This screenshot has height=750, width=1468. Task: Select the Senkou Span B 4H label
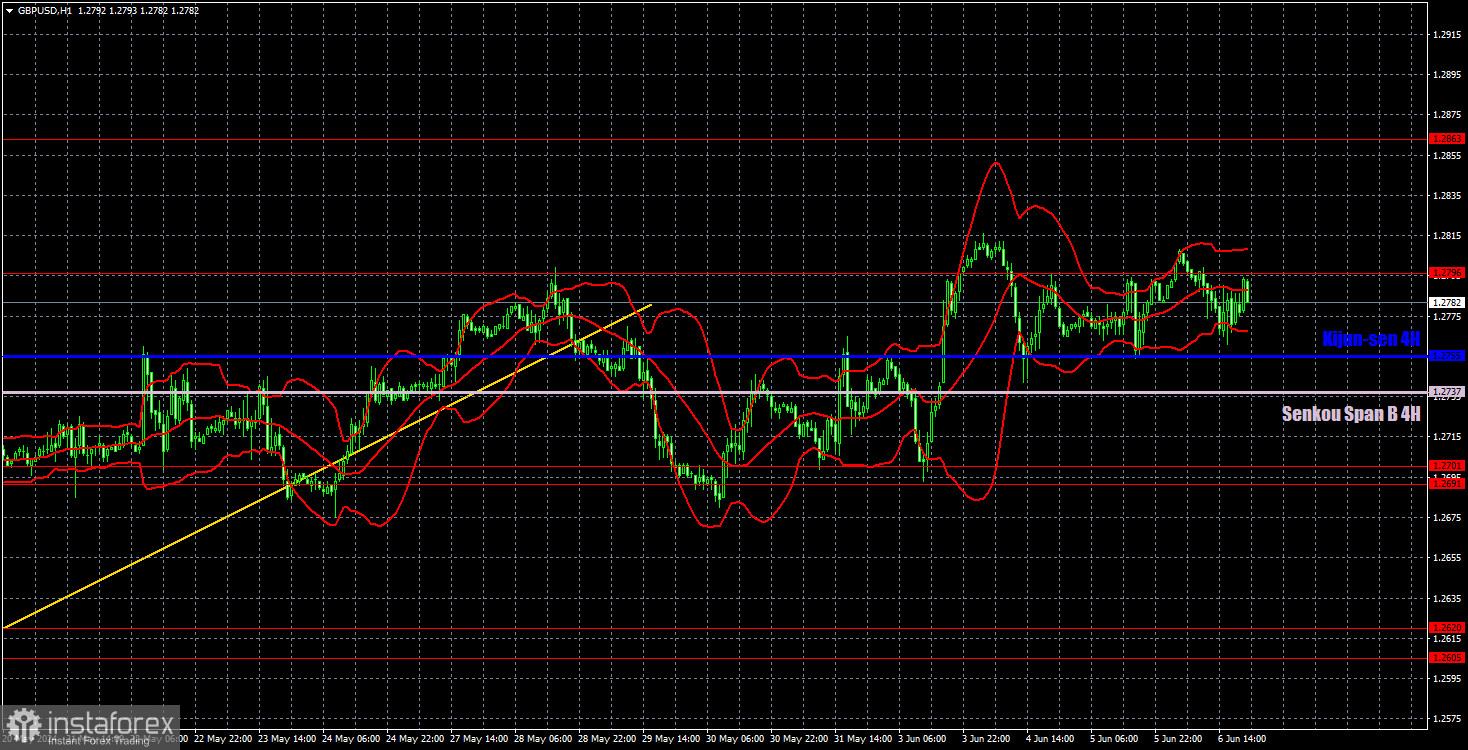click(1351, 413)
